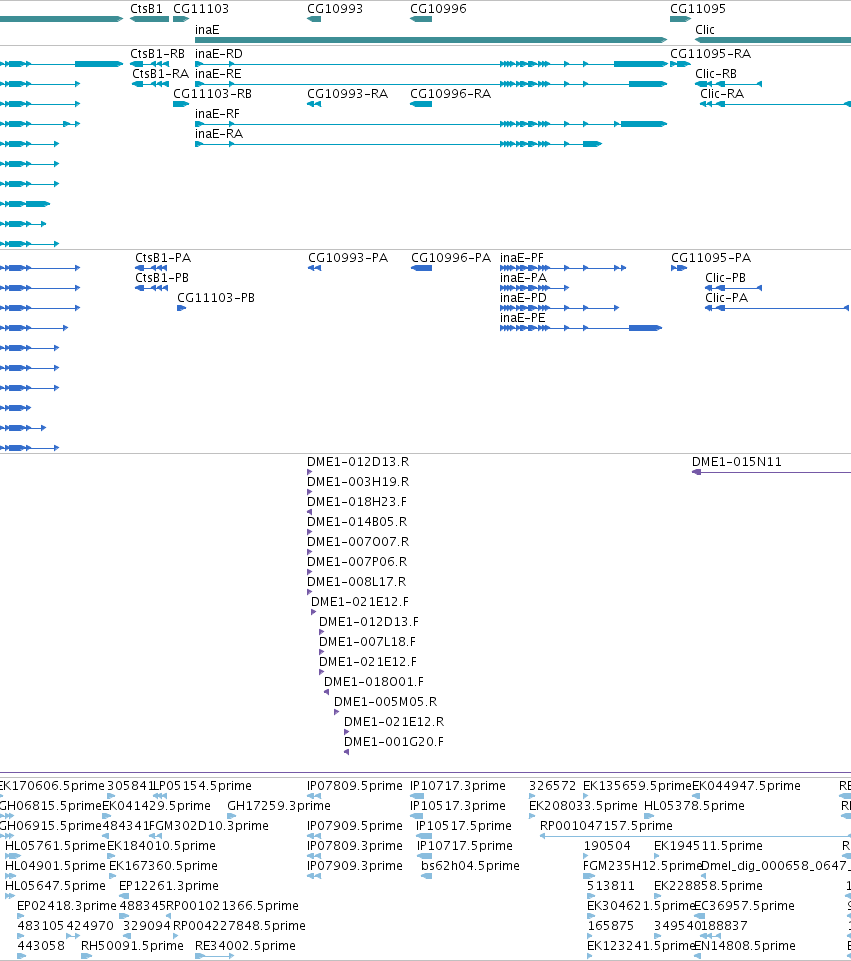
Task: Select the Clic gene label
Action: pyautogui.click(x=705, y=29)
